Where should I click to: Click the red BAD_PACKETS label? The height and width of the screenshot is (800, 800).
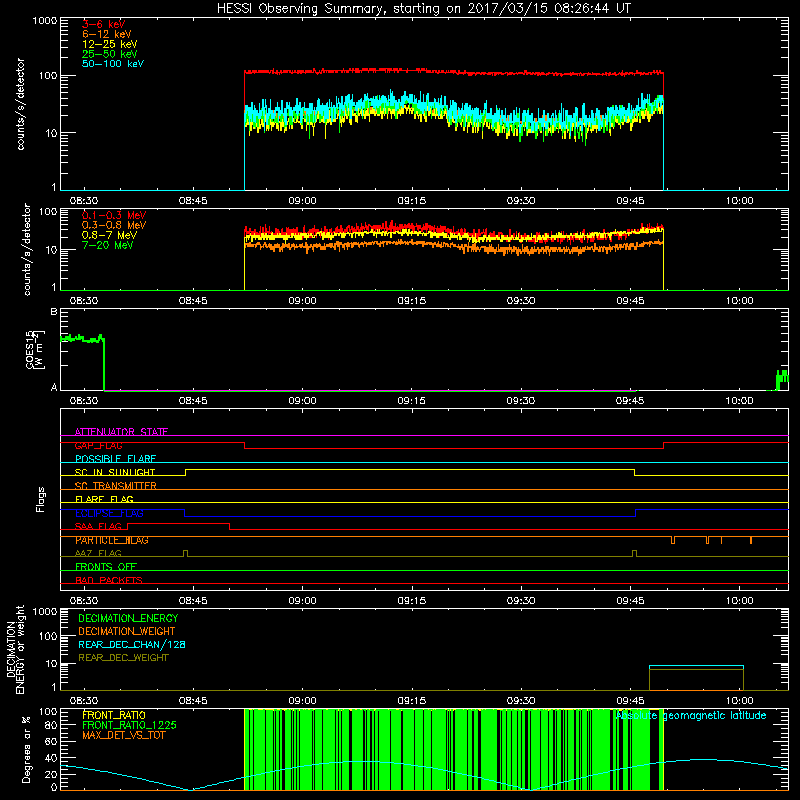pos(109,580)
